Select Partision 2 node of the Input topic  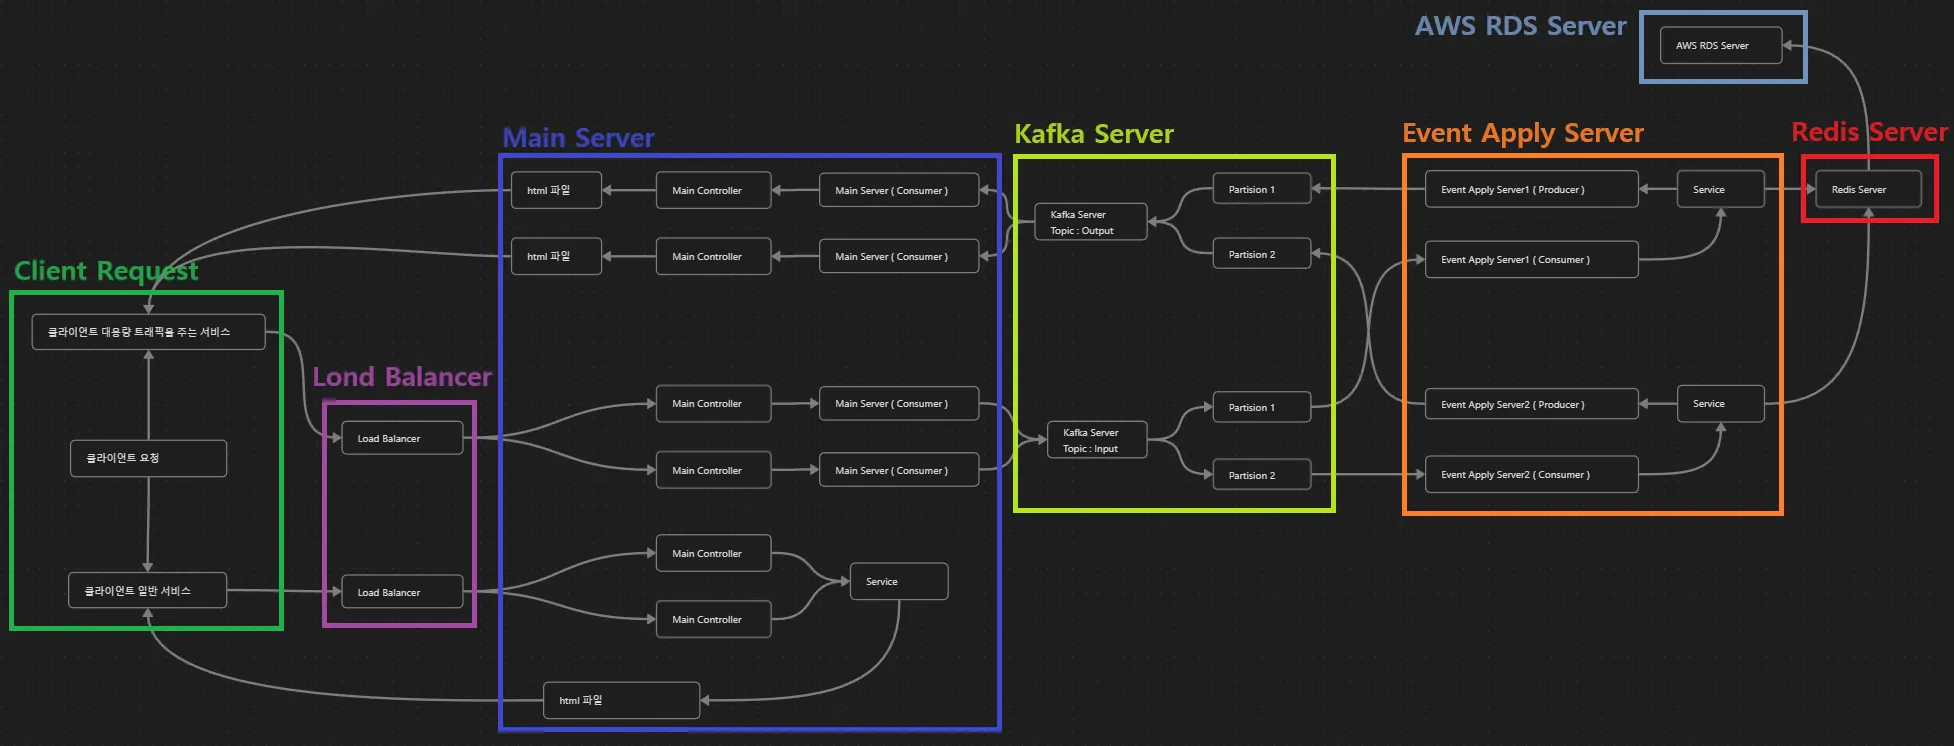[1261, 476]
